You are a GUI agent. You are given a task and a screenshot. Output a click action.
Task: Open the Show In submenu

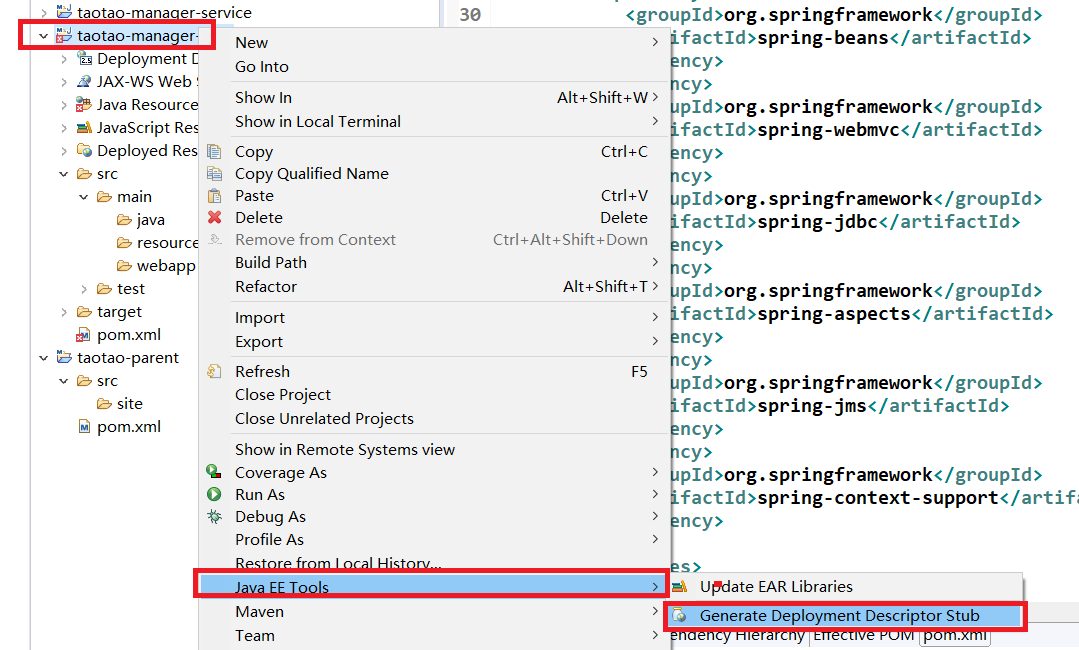434,98
